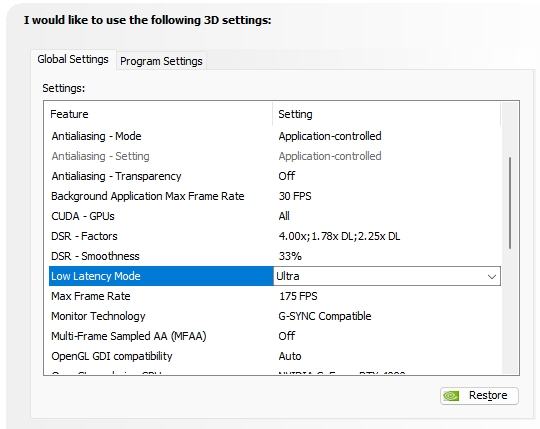540x429 pixels.
Task: Click the Restore button
Action: [479, 396]
